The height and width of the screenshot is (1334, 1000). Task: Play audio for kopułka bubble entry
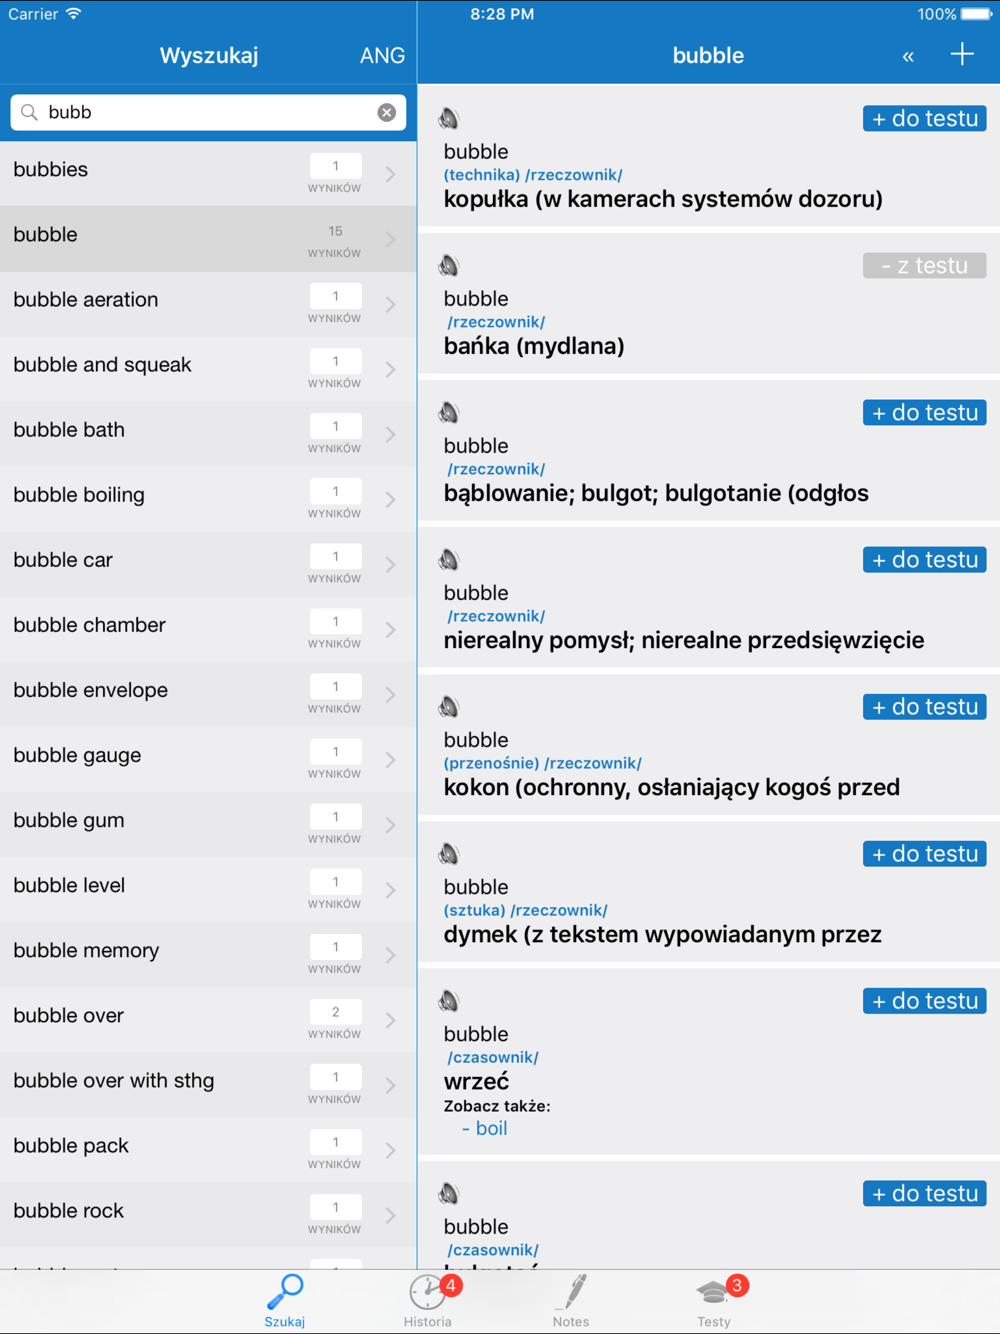pos(449,119)
